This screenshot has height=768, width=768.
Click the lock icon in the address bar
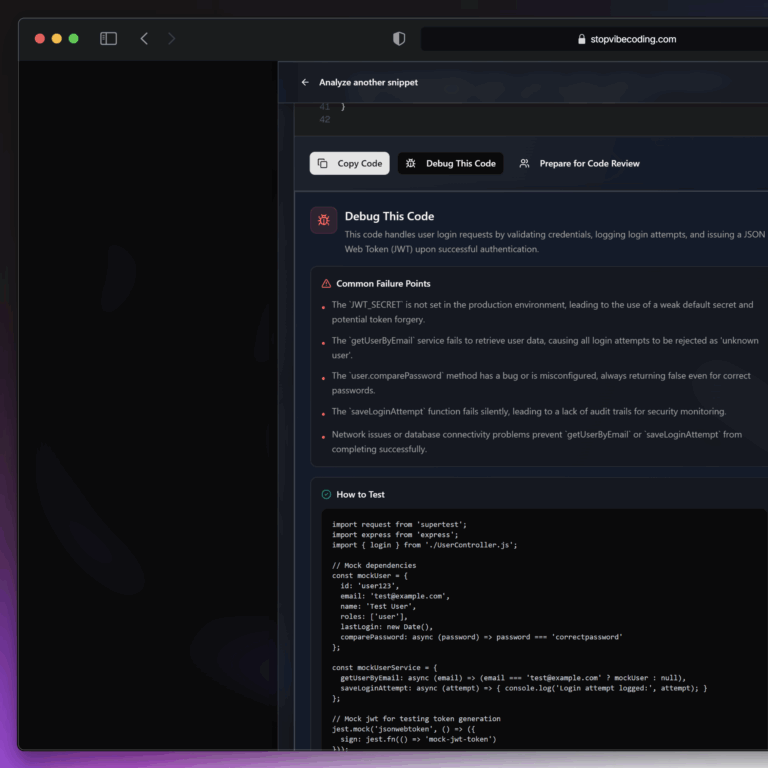(581, 39)
